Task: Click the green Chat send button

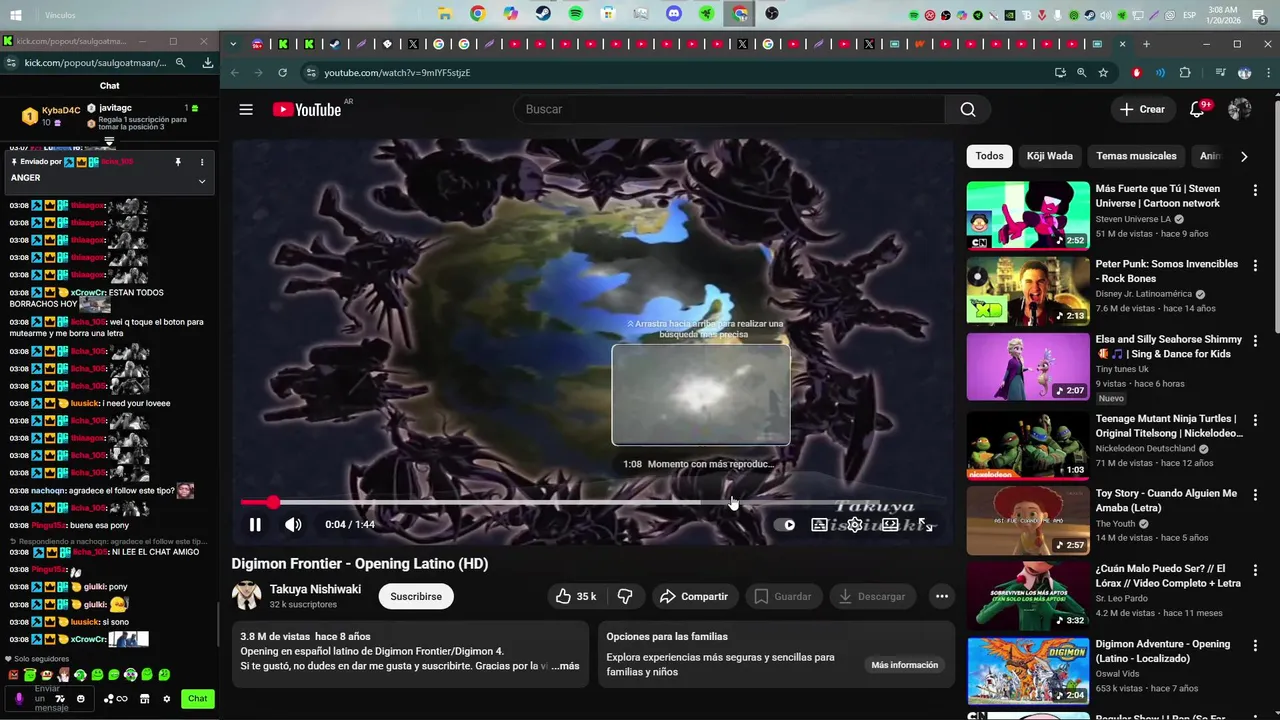Action: (x=198, y=699)
